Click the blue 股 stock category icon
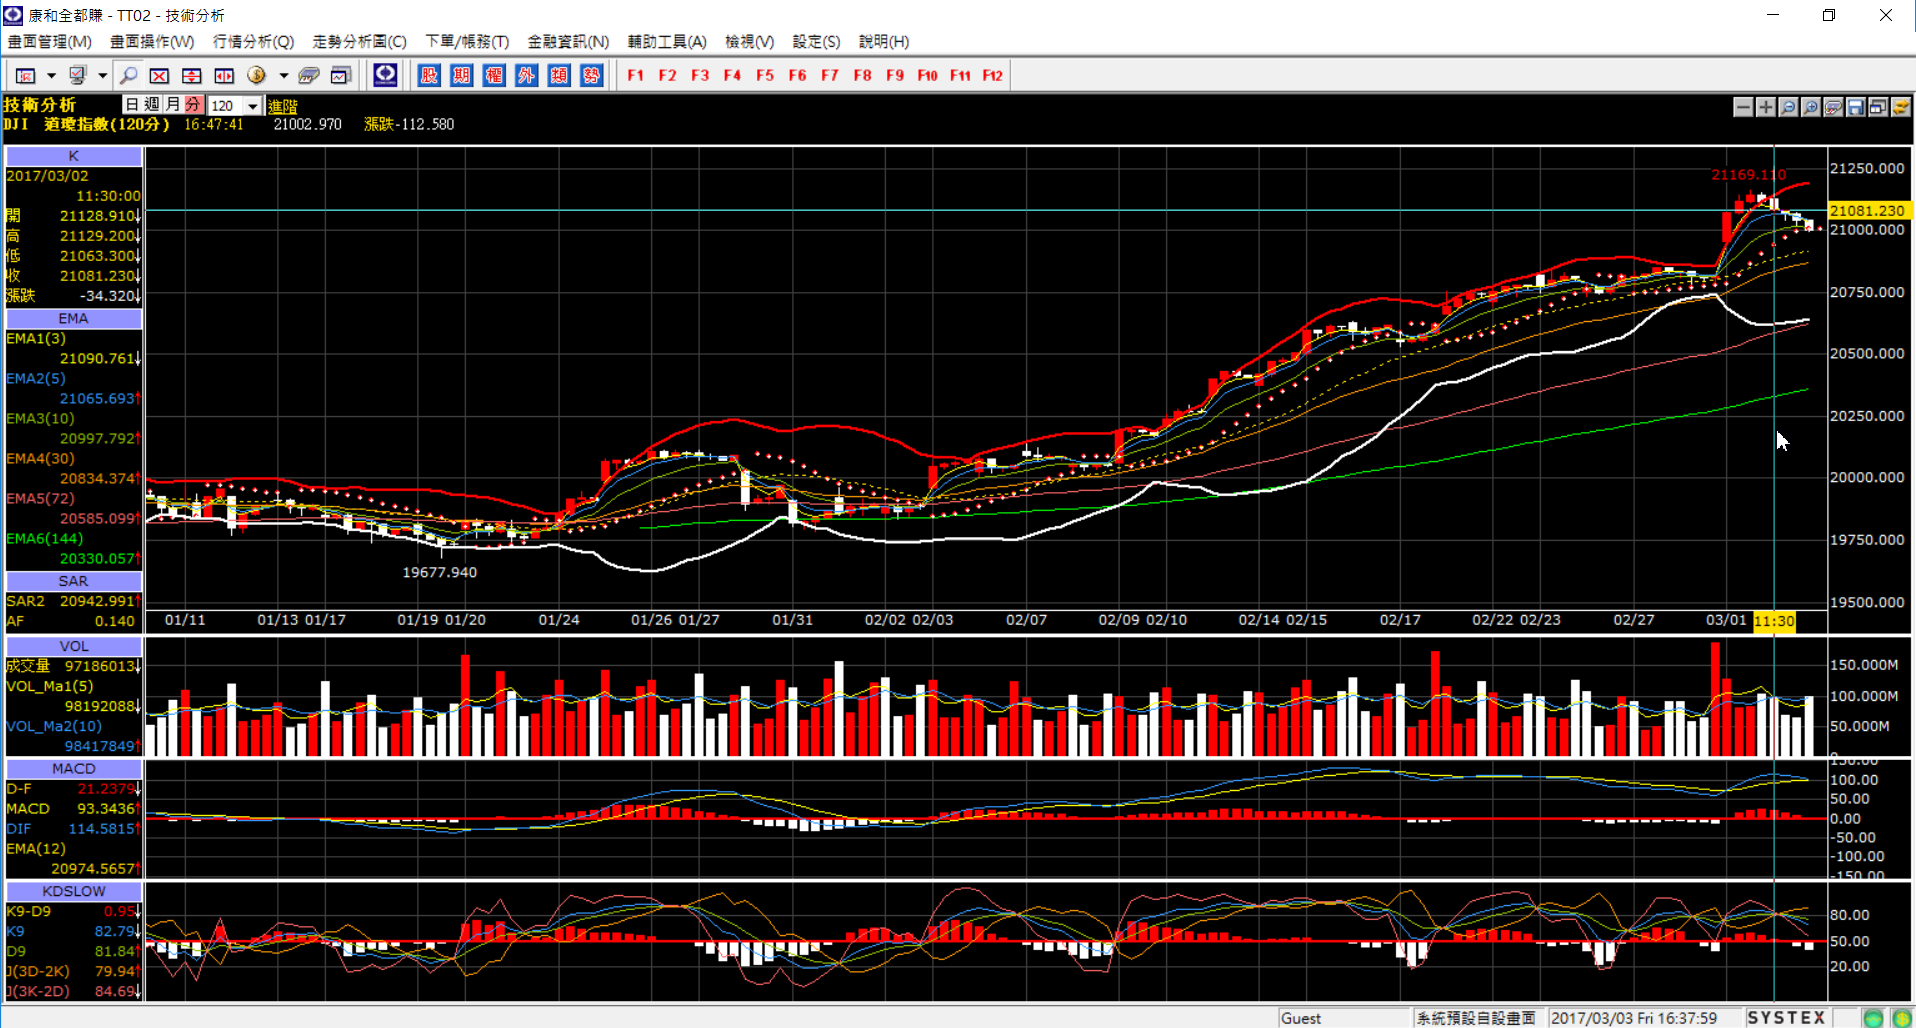Viewport: 1916px width, 1028px height. [x=429, y=75]
